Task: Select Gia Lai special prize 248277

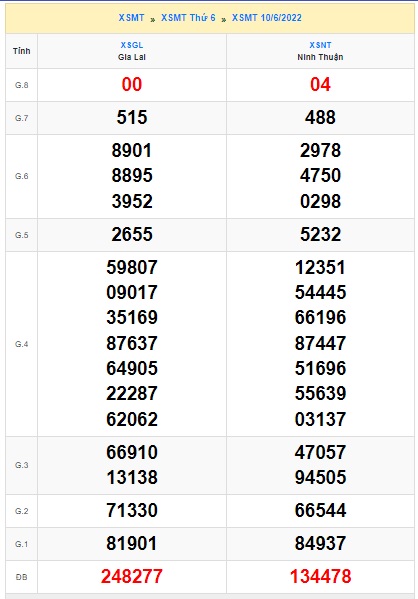Action: click(132, 576)
